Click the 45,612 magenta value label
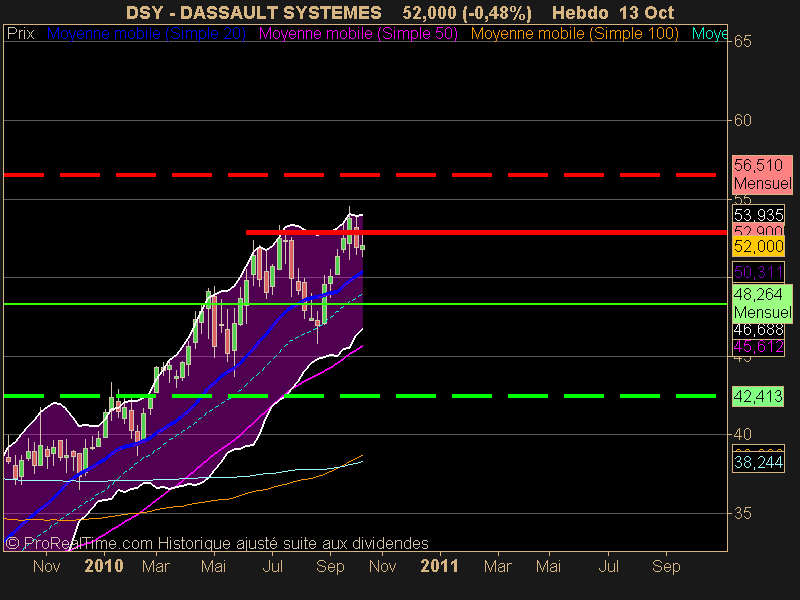The height and width of the screenshot is (600, 800). tap(759, 347)
